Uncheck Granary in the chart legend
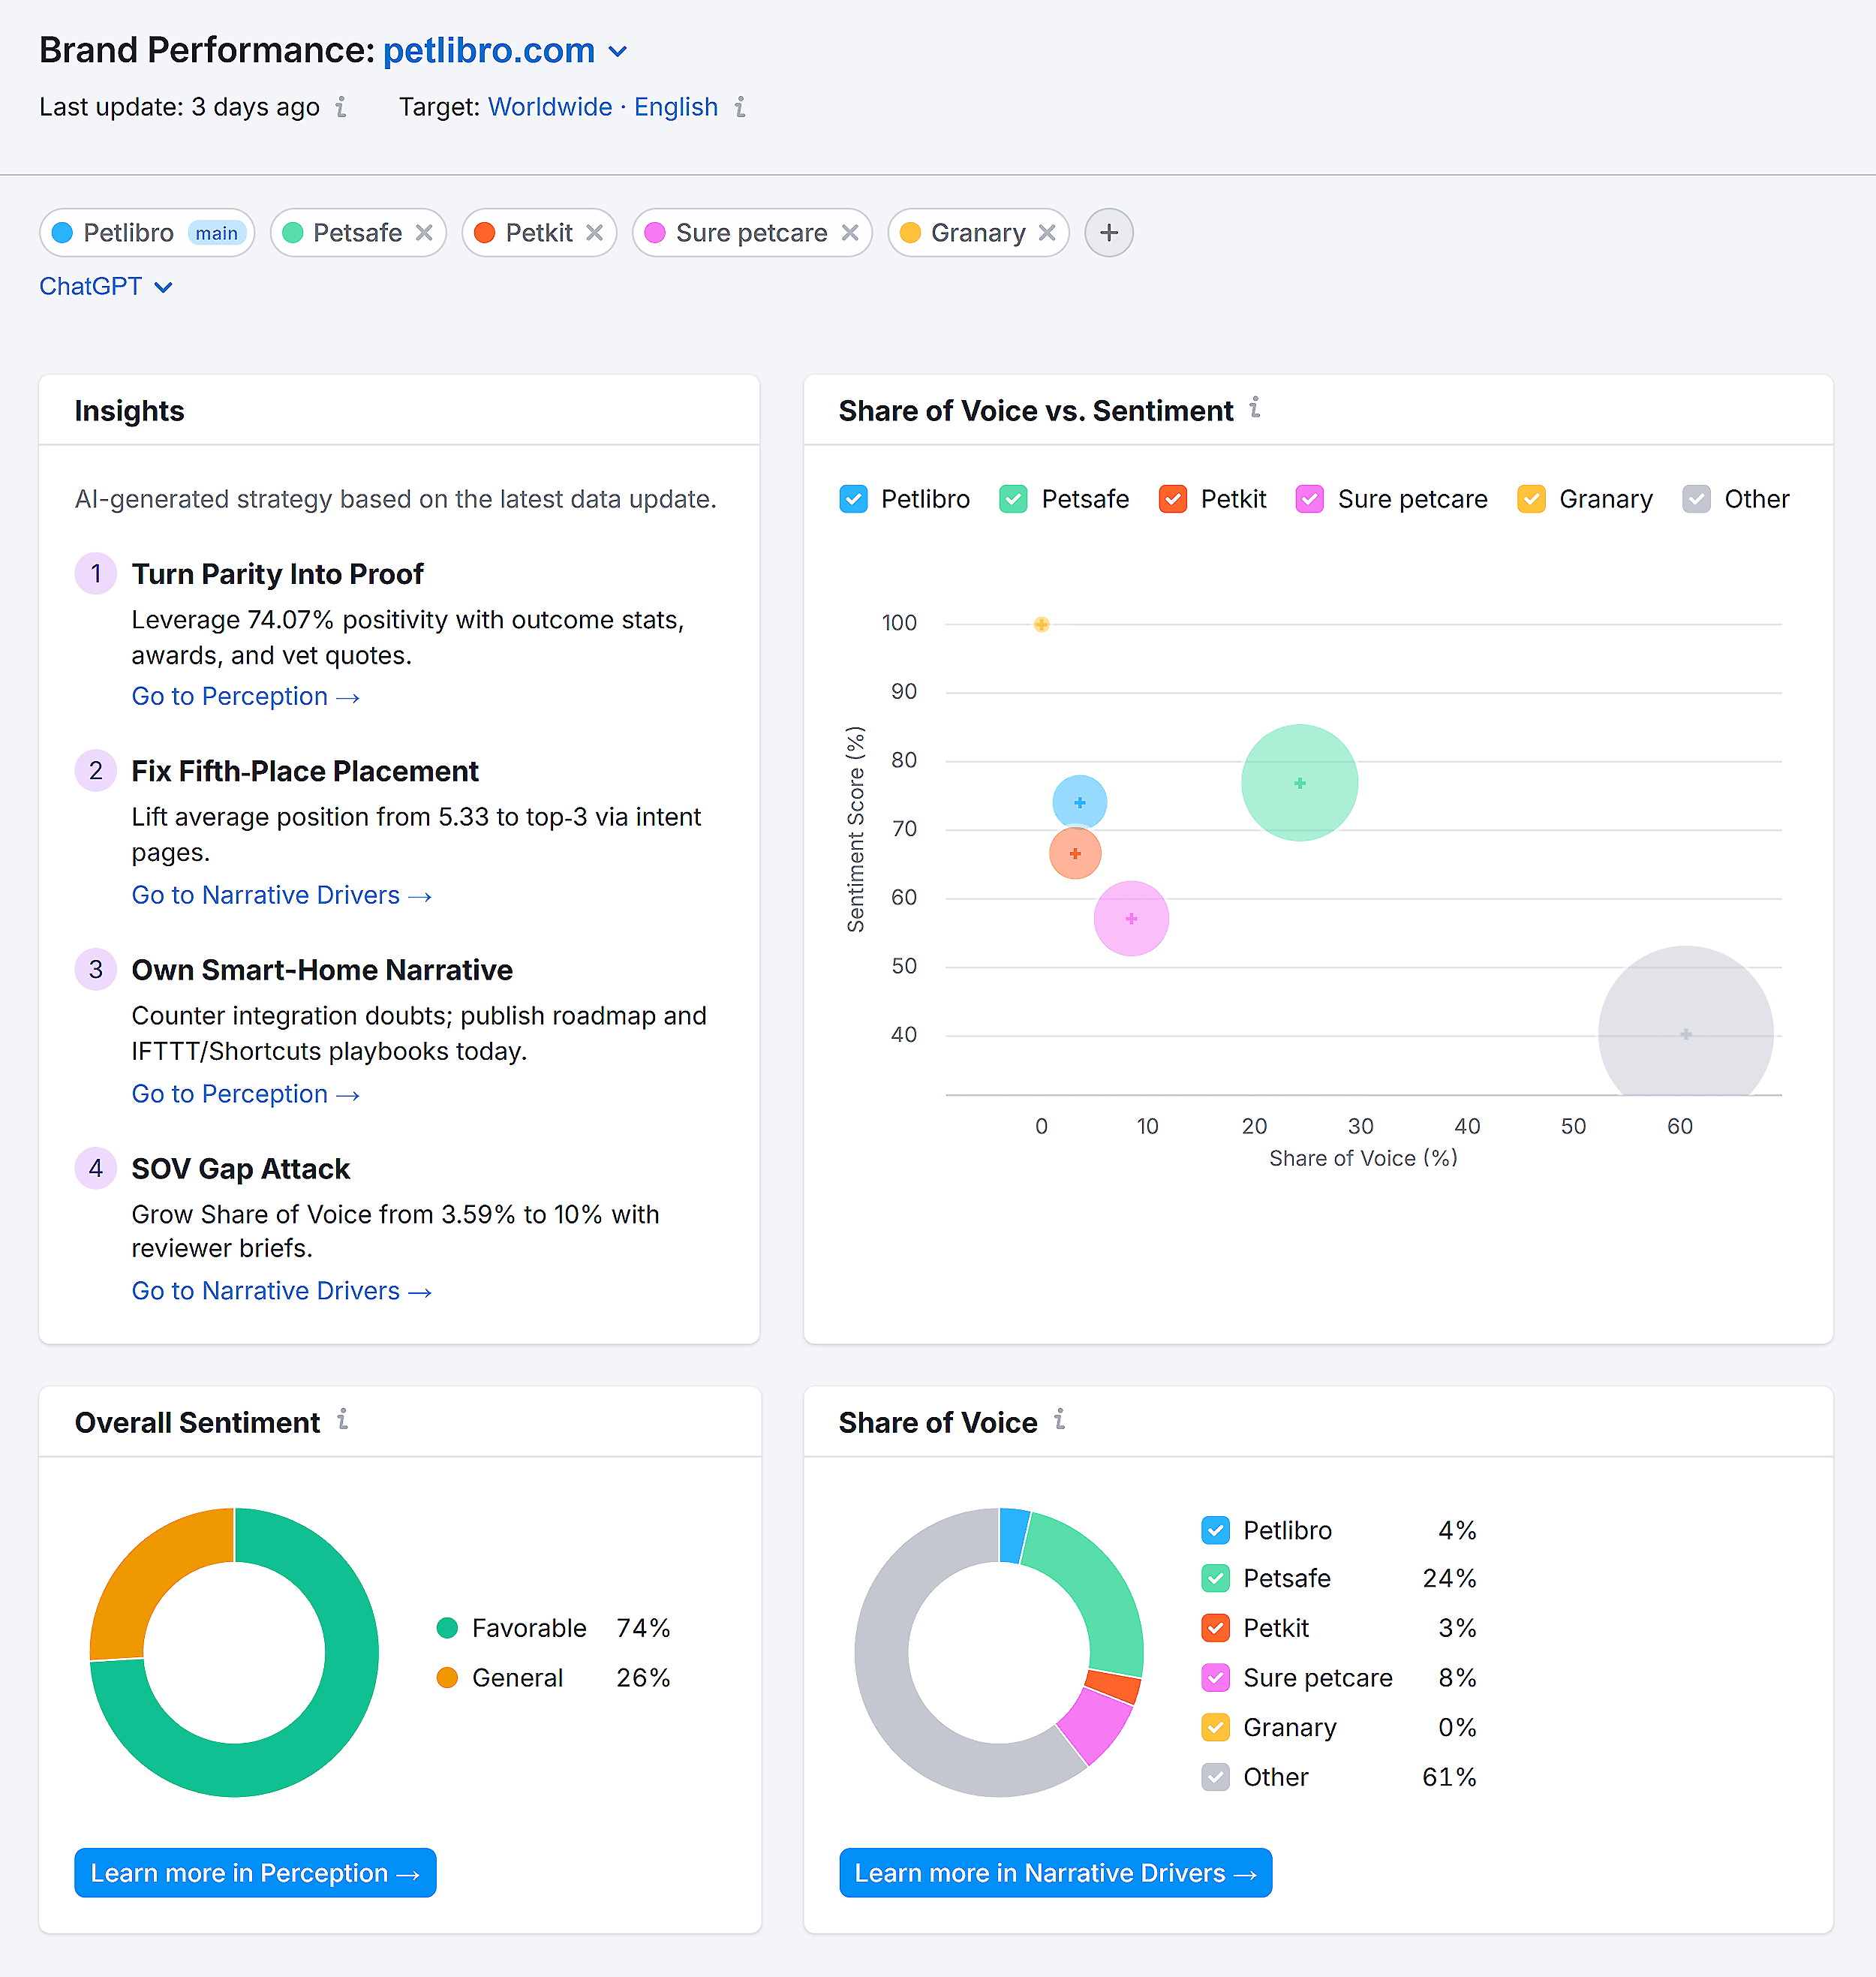1876x1977 pixels. 1531,499
